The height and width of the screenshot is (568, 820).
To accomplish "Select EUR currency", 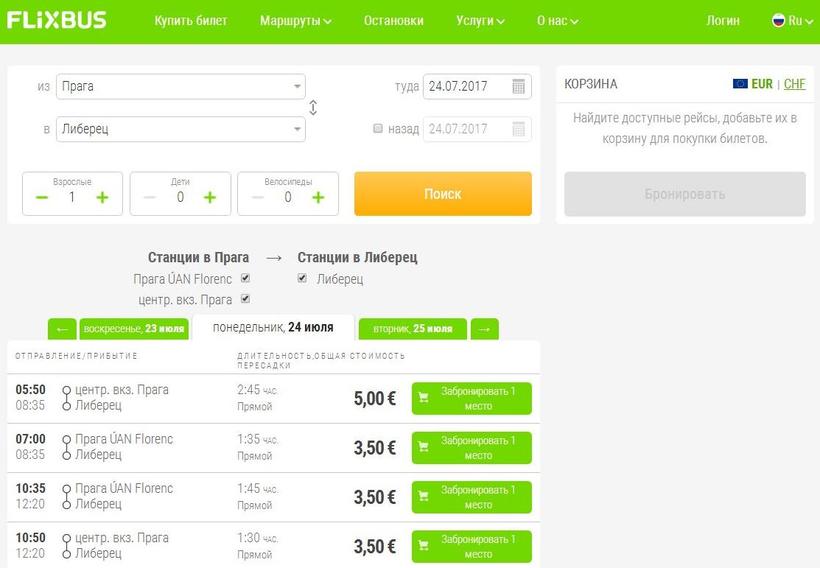I will click(762, 84).
